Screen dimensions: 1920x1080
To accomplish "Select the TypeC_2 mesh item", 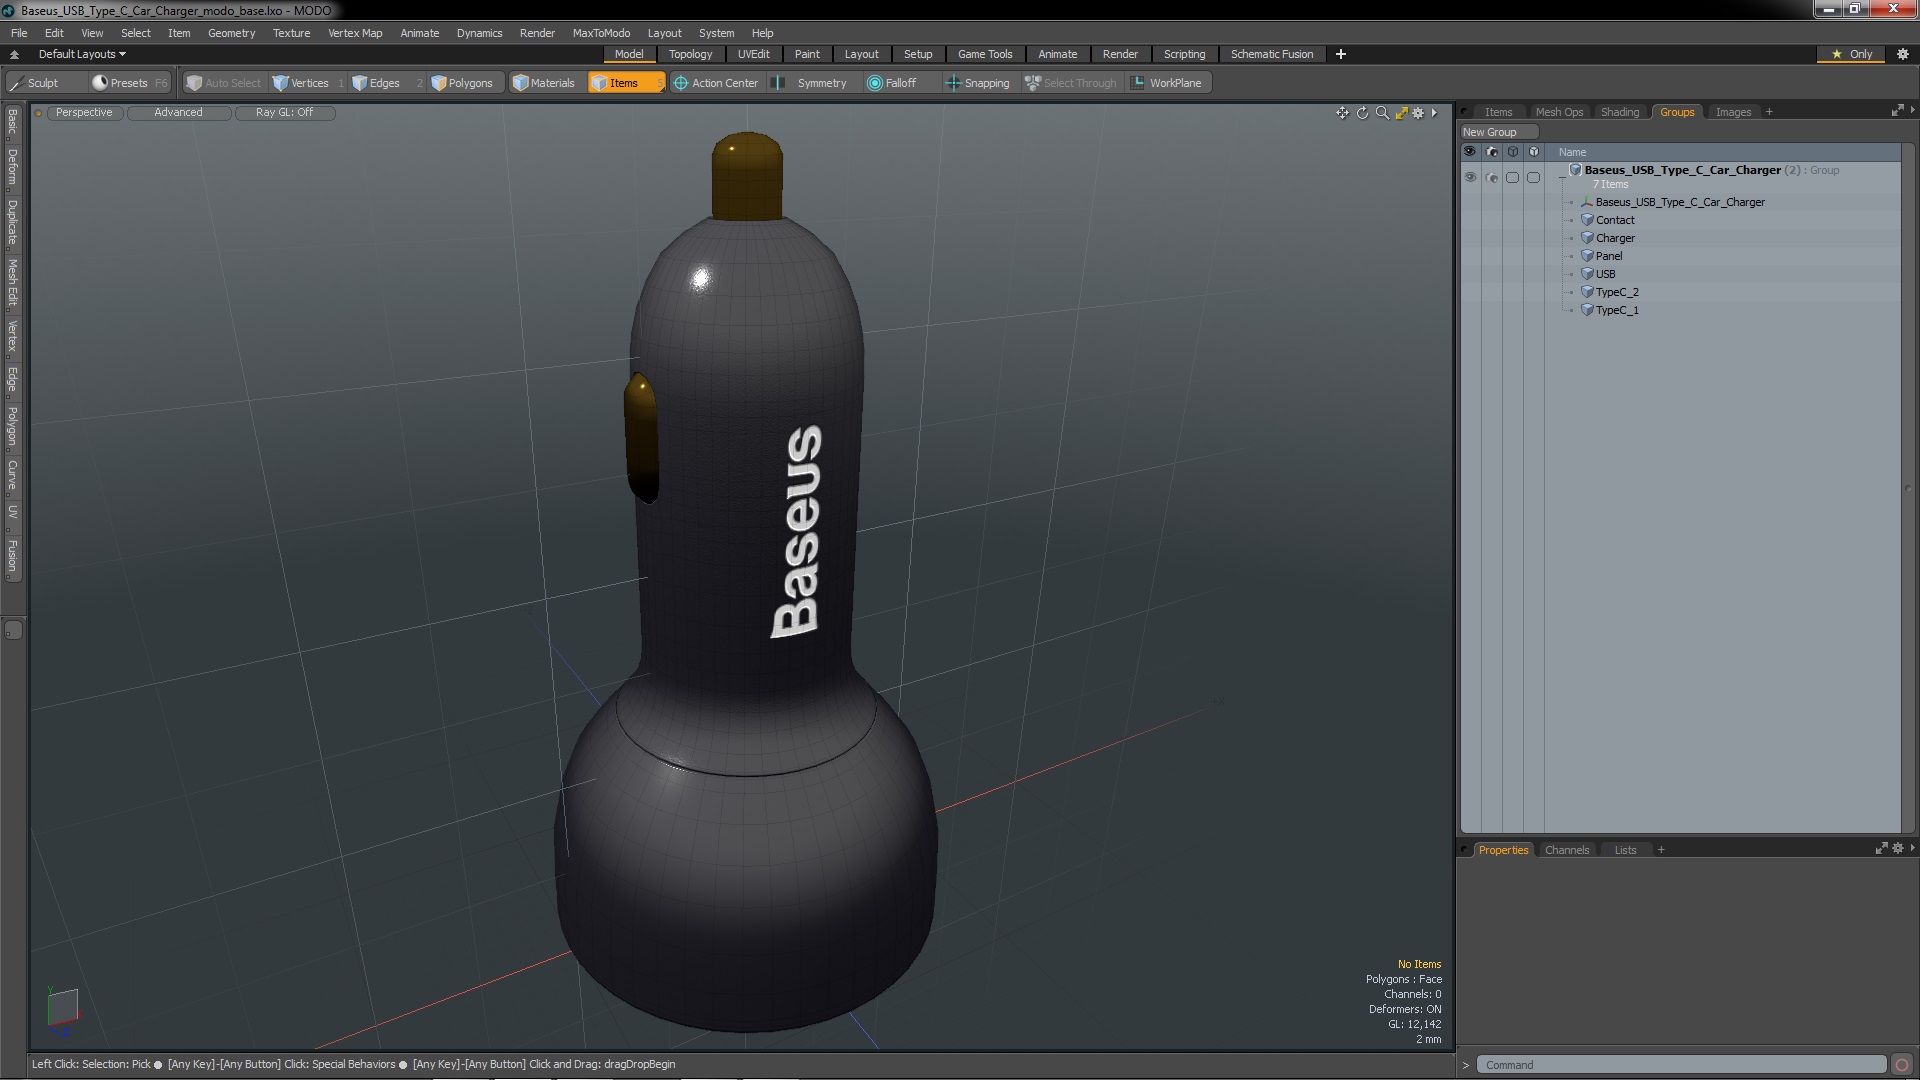I will tap(1617, 292).
